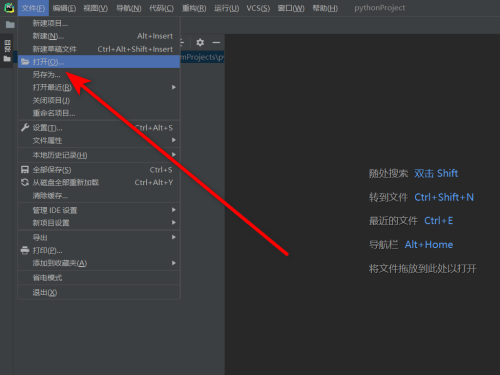Open the 帮助(H) menu
Image resolution: width=500 pixels, height=375 pixels.
click(325, 8)
